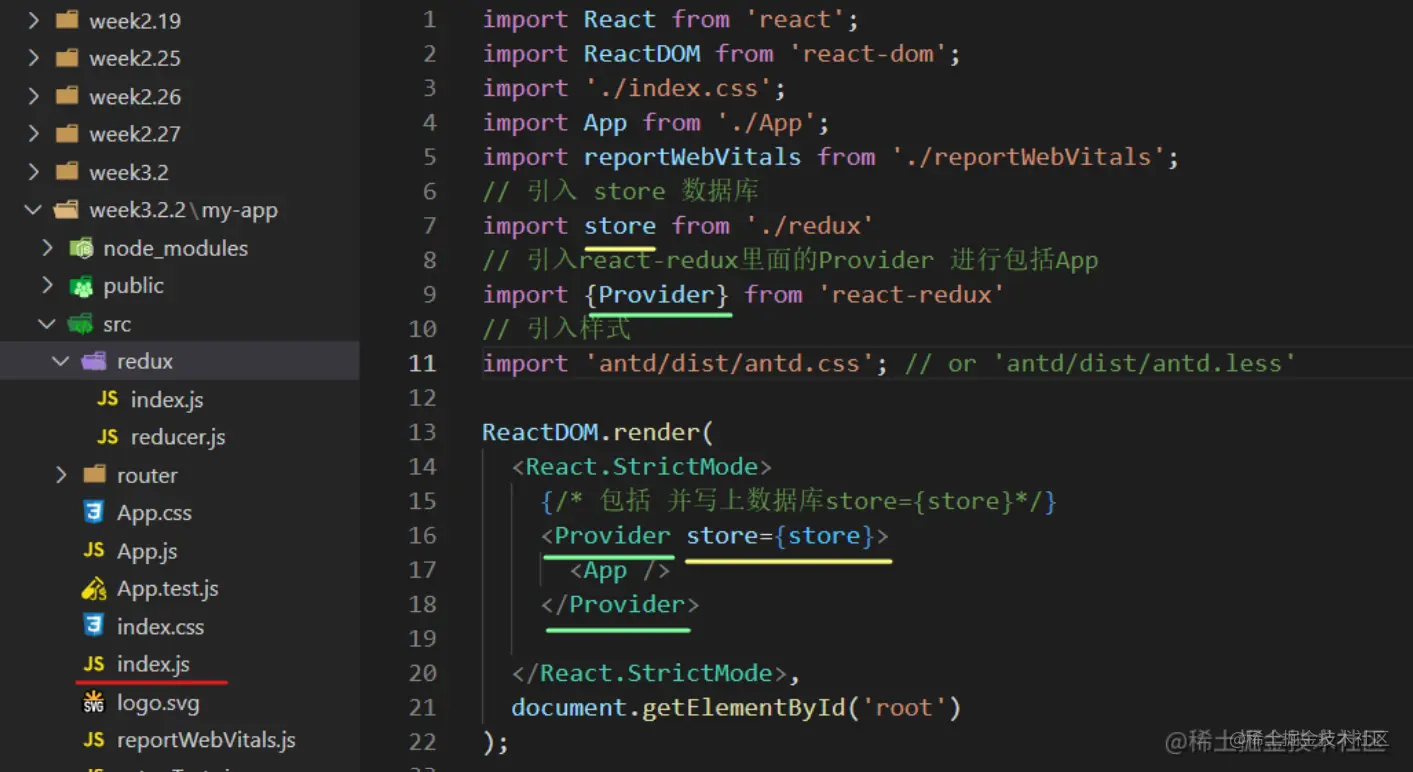Screen dimensions: 1413x772
Task: Expand the week2.25 folder chevron
Action: tap(33, 58)
